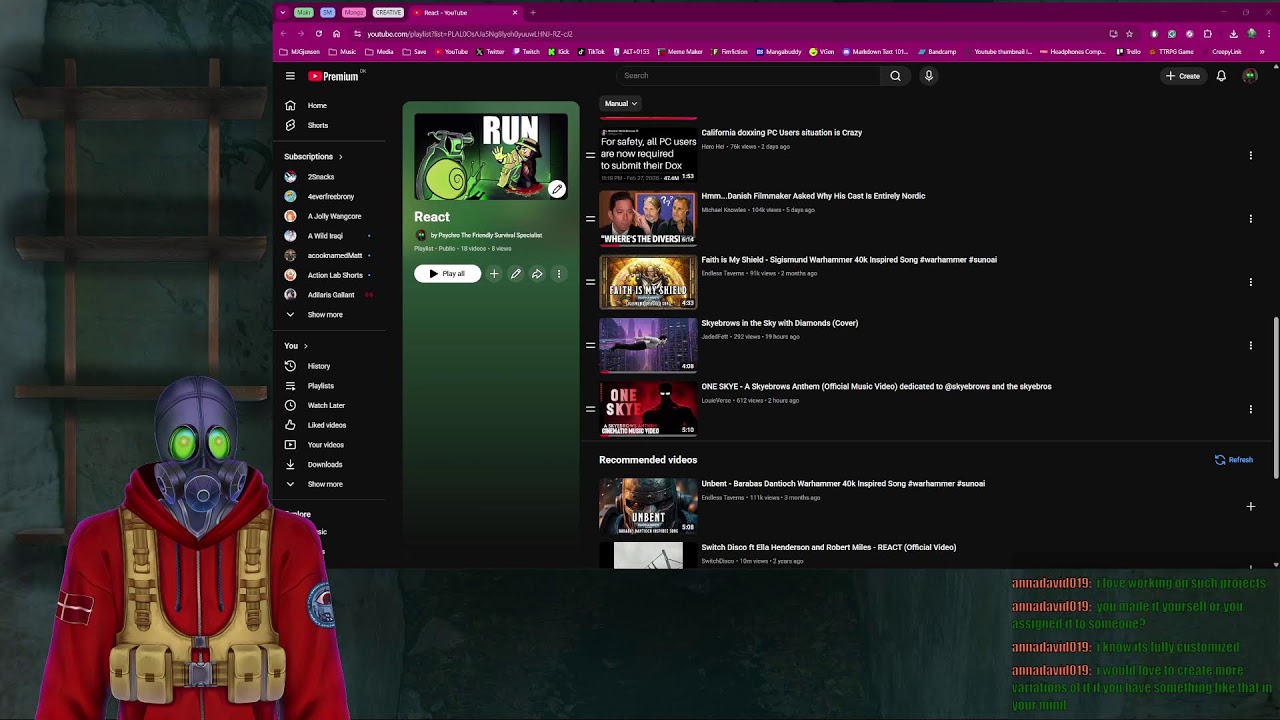Click the YouTube Premium logo
This screenshot has height=720, width=1280.
pyautogui.click(x=333, y=76)
